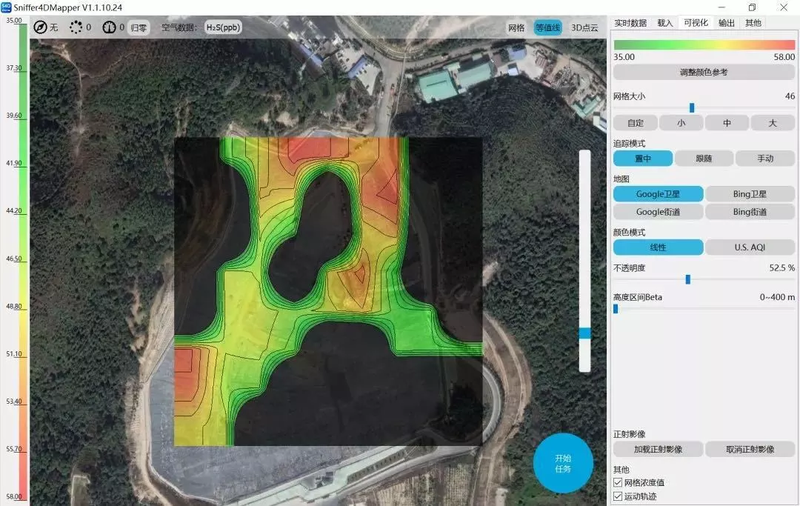This screenshot has width=800, height=506.
Task: Switch map view to 3D点云 mode
Action: (584, 28)
